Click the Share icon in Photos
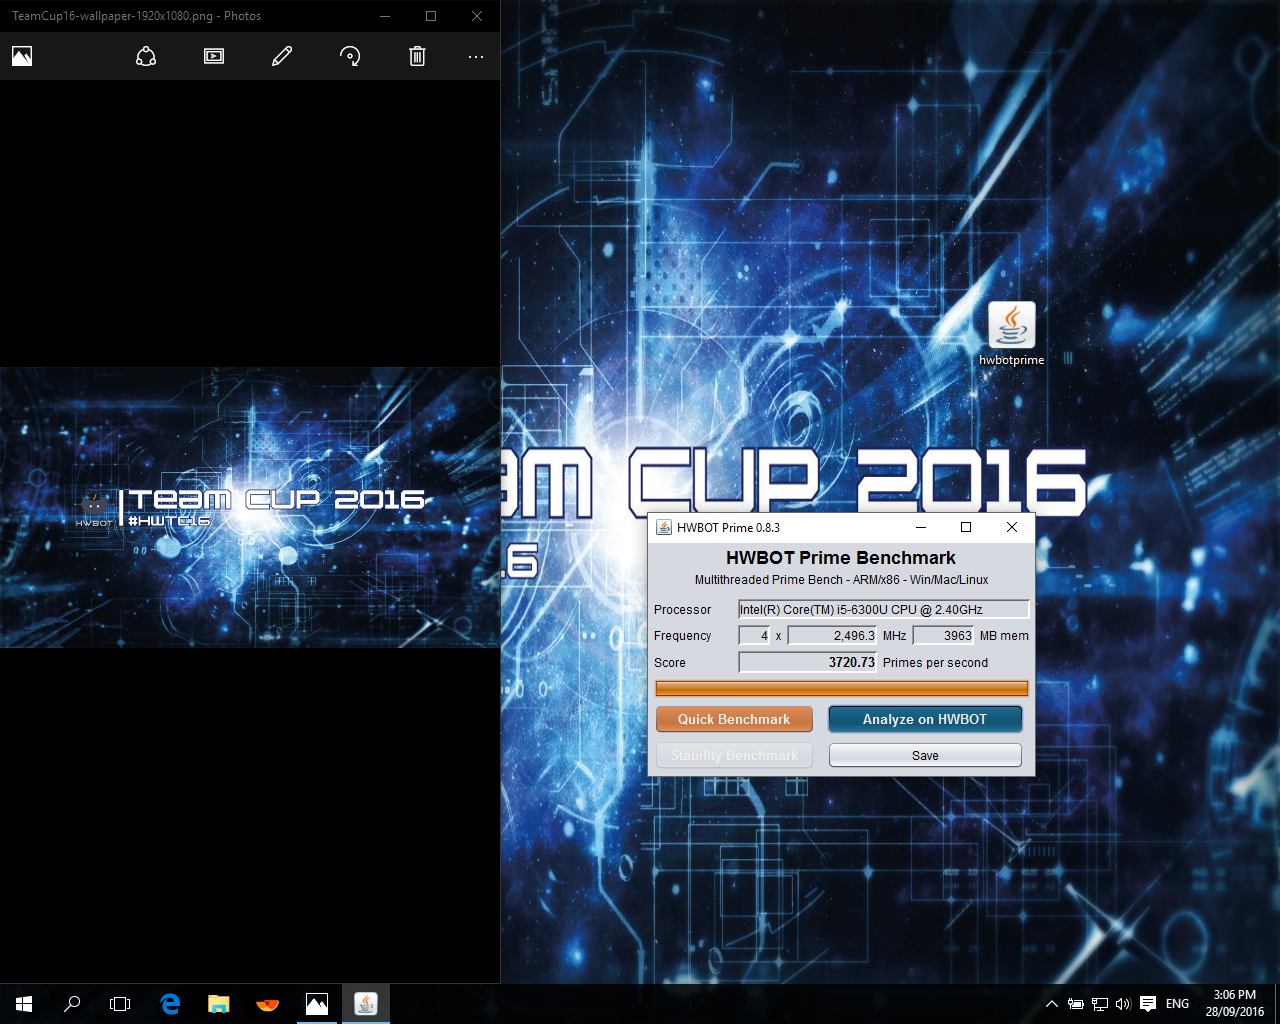Image resolution: width=1280 pixels, height=1024 pixels. click(146, 56)
